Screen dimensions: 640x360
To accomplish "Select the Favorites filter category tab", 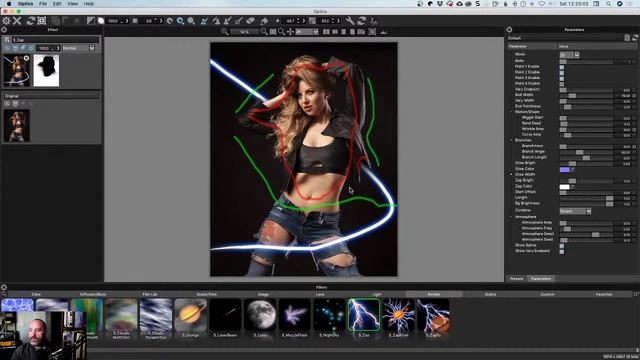I will (604, 294).
